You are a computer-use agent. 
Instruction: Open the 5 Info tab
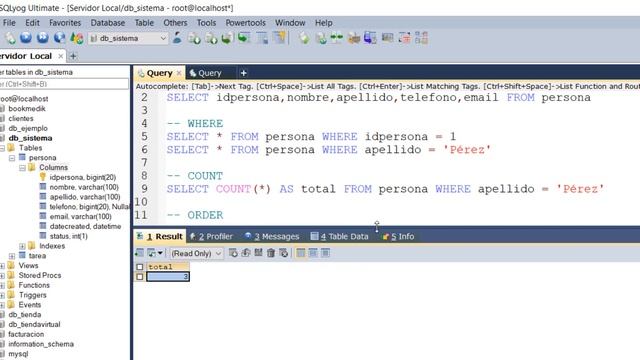[398, 236]
